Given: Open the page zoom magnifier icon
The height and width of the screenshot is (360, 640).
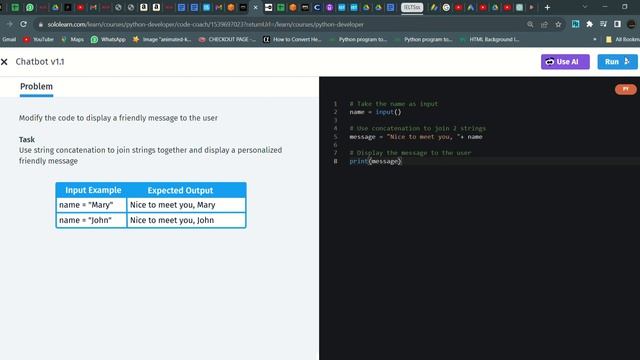Looking at the screenshot, I should point(530,24).
